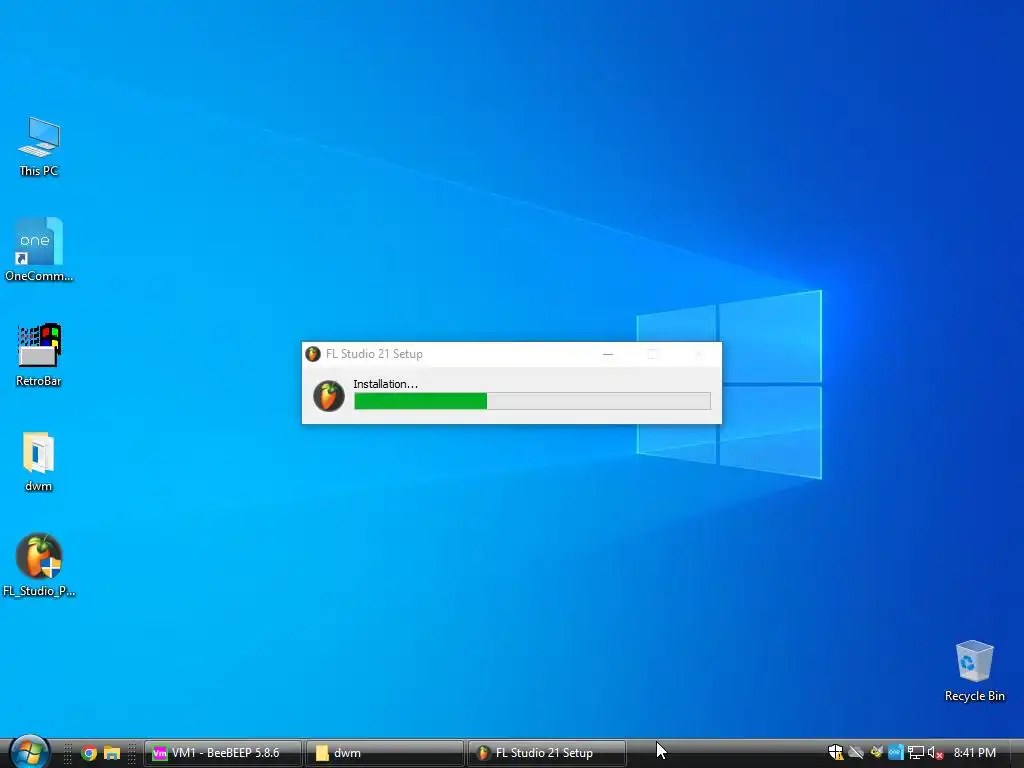This screenshot has width=1024, height=768.
Task: Select the RetroBar desktop icon
Action: (39, 355)
